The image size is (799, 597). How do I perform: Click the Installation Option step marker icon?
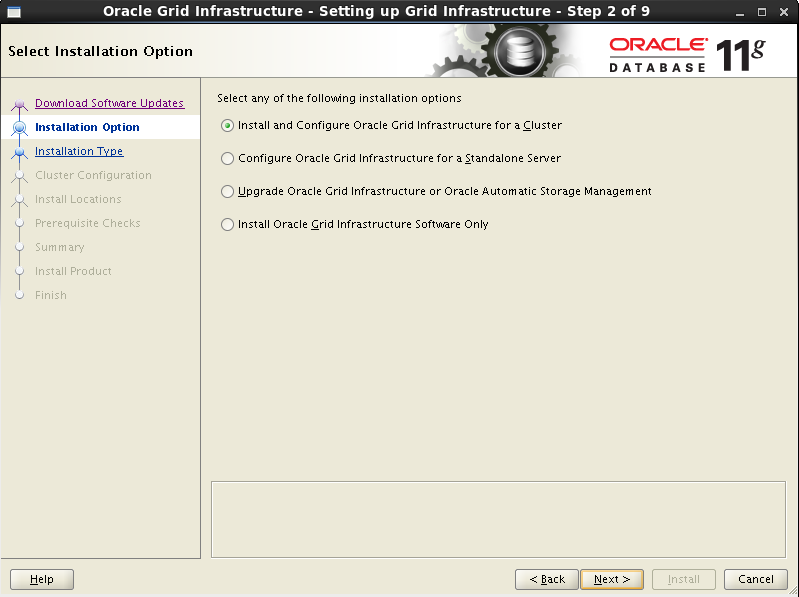19,127
